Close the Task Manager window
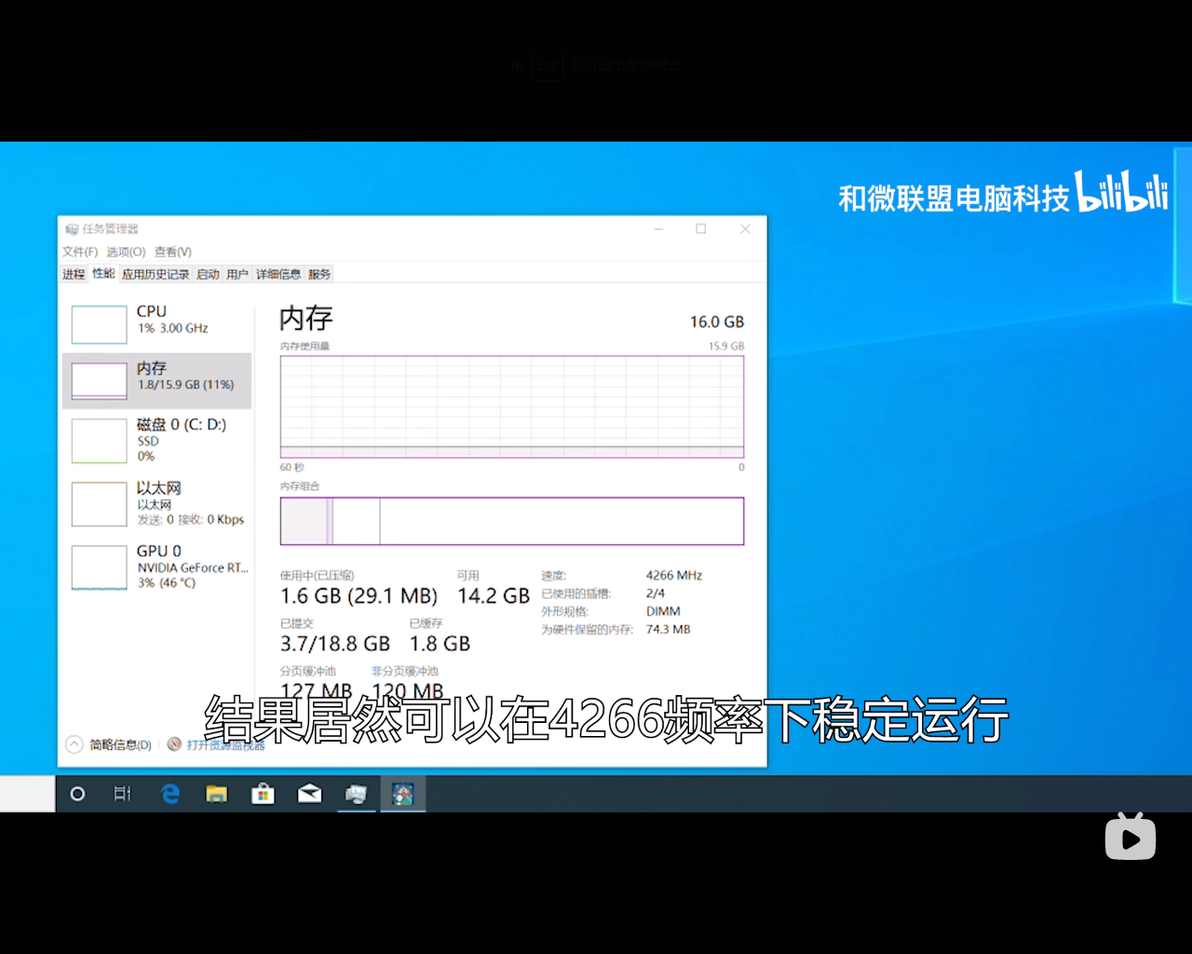Viewport: 1192px width, 954px height. click(x=745, y=229)
